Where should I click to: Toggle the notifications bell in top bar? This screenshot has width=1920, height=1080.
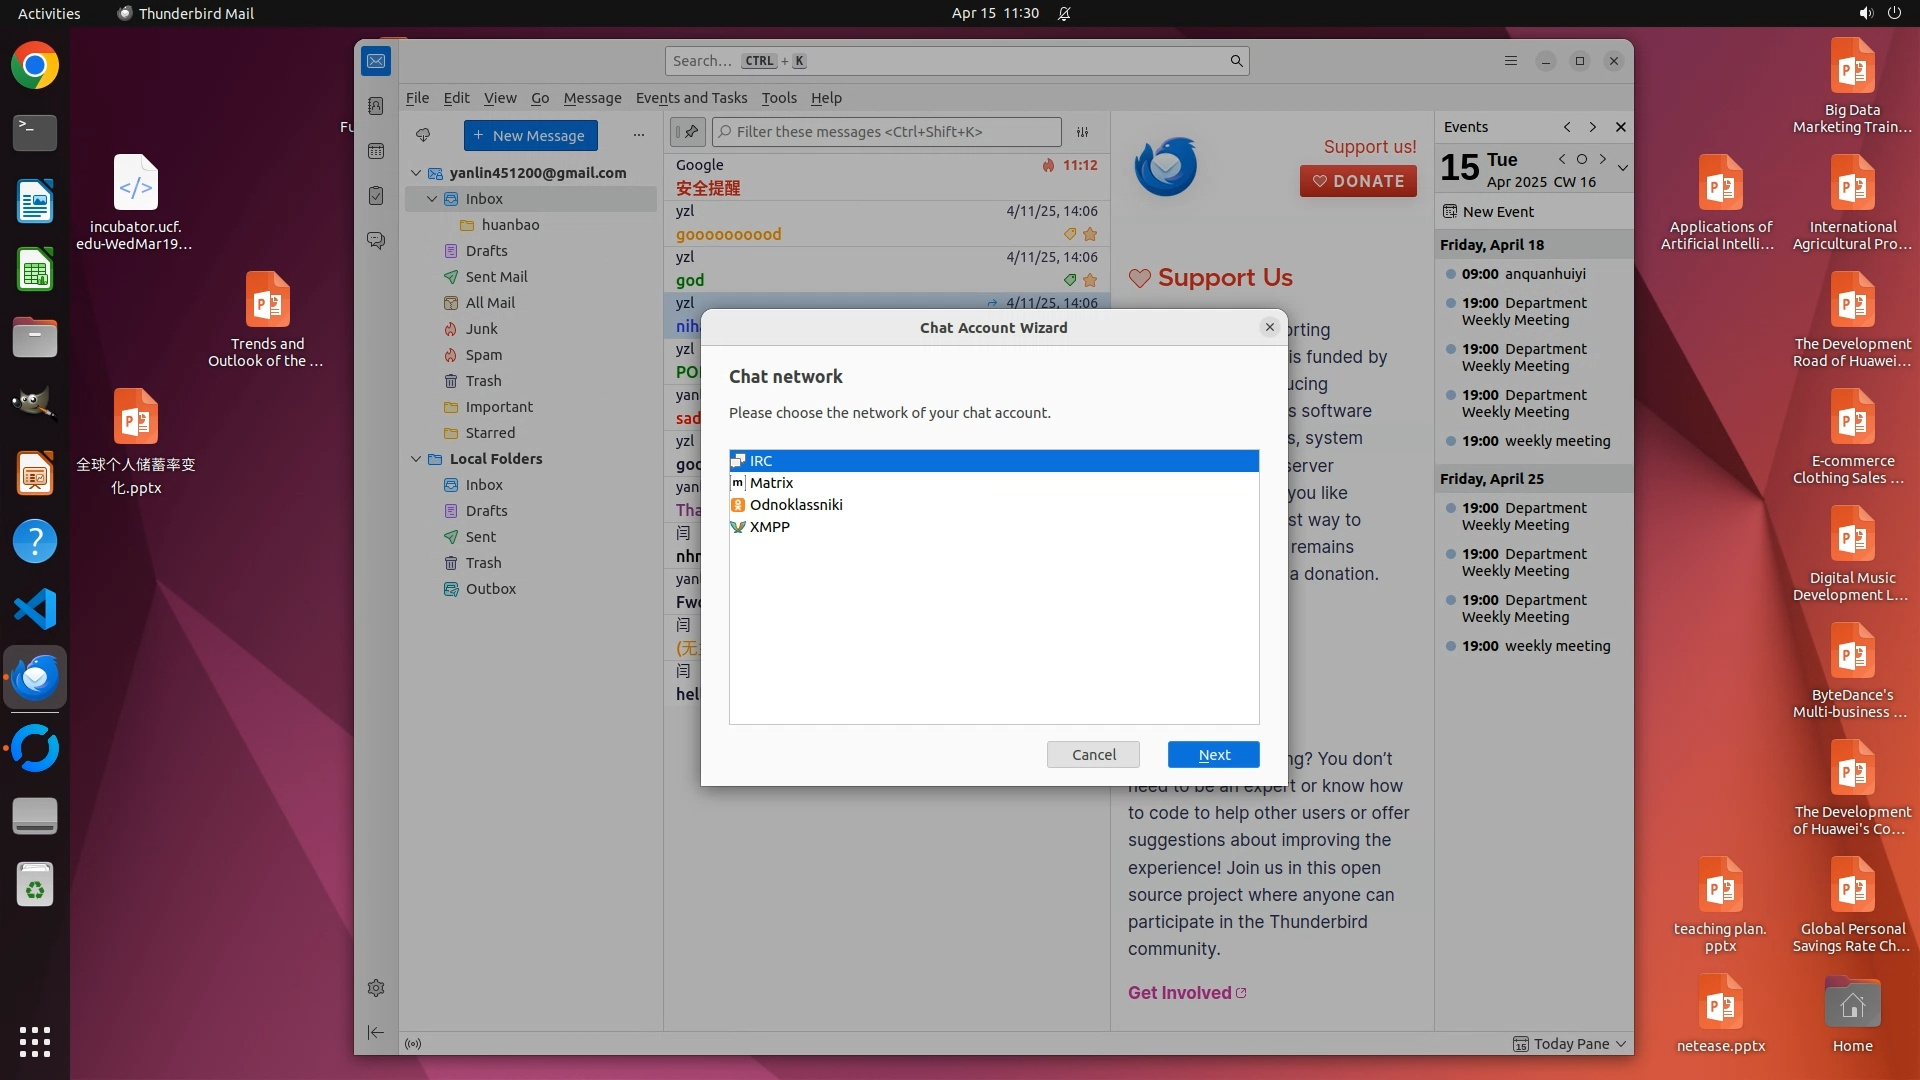tap(1065, 13)
